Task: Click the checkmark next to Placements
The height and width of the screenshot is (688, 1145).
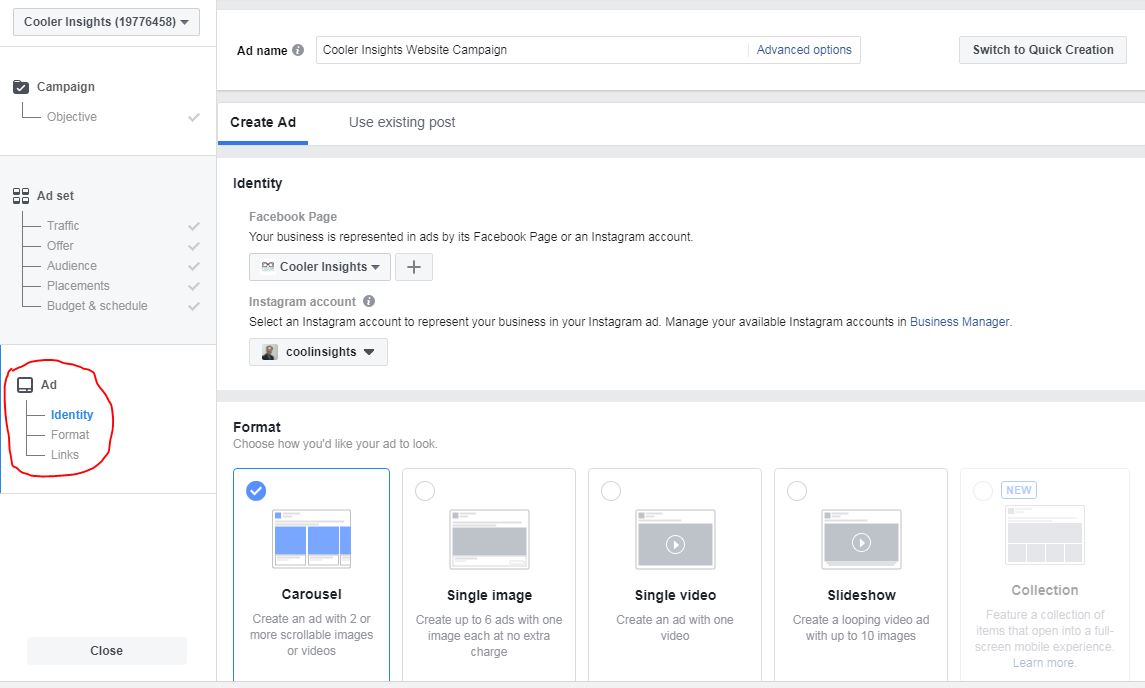Action: (194, 286)
